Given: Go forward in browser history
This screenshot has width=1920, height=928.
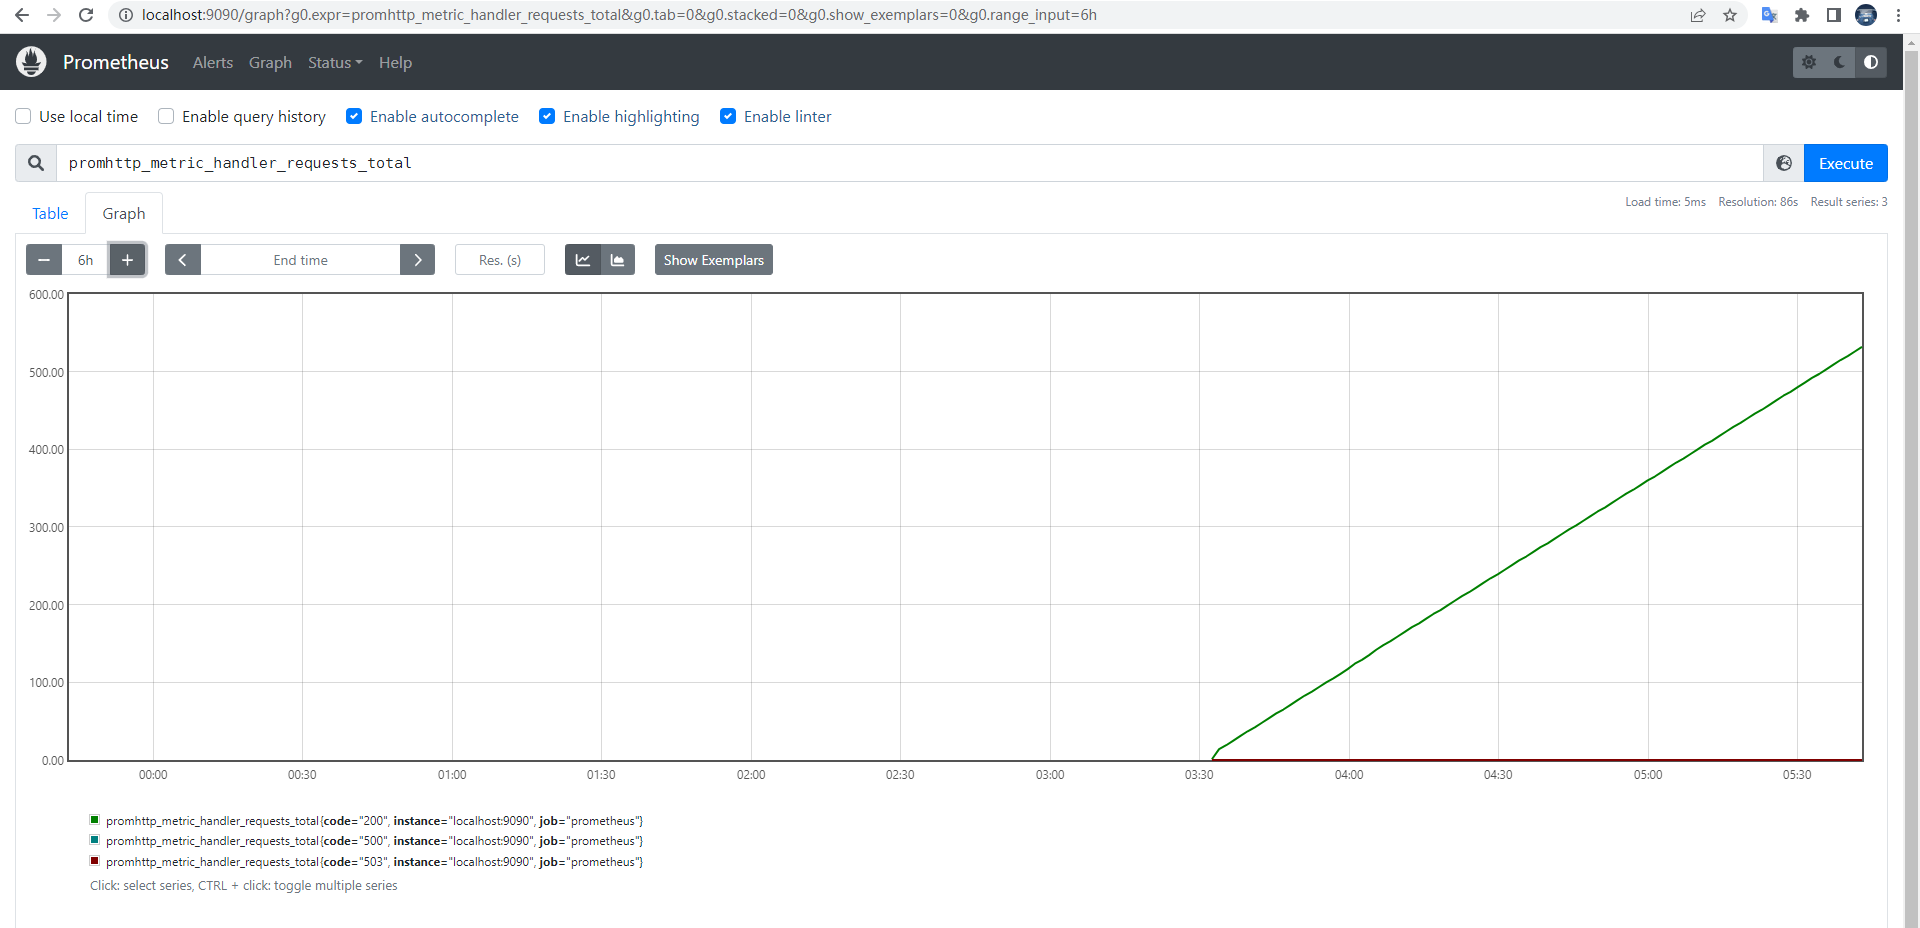Looking at the screenshot, I should click(54, 15).
